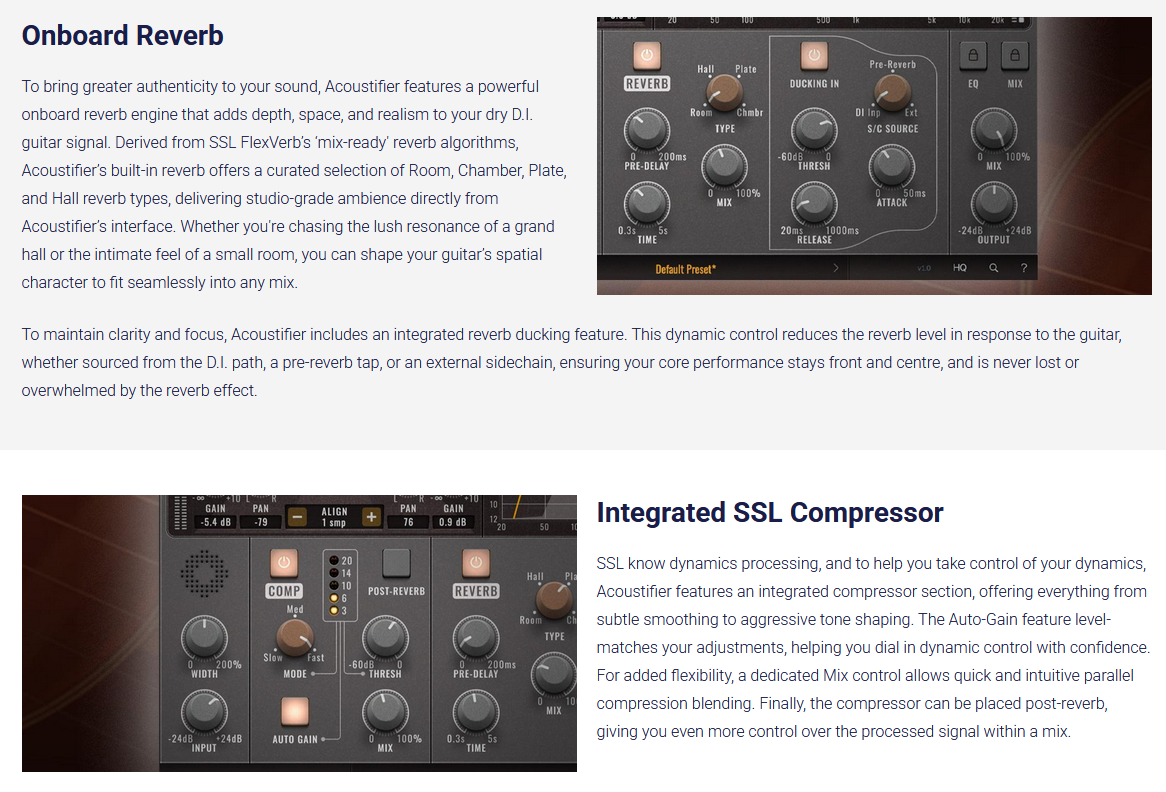The width and height of the screenshot is (1166, 792).
Task: Click the PAN -79 value field
Action: pos(261,522)
